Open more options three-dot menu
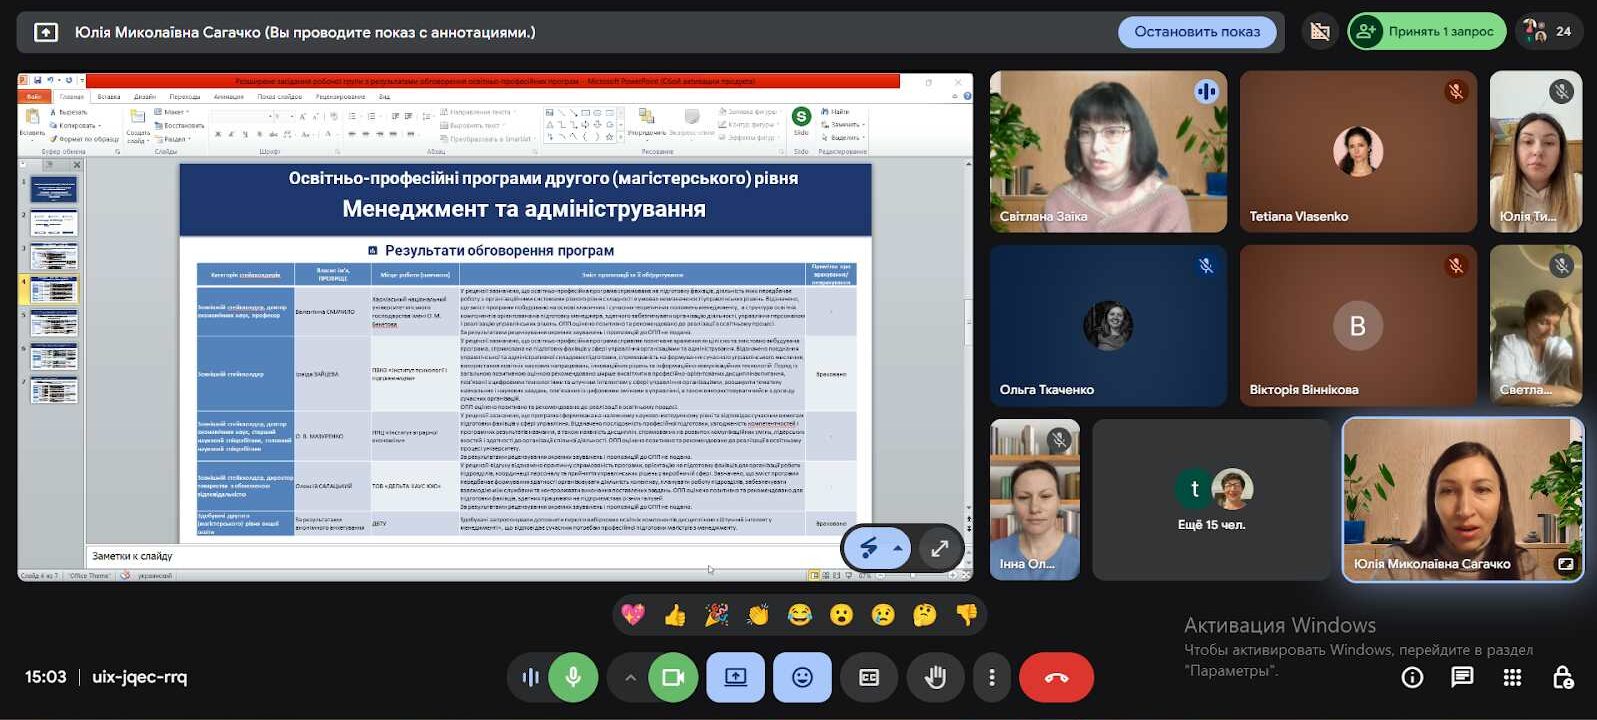 (991, 677)
